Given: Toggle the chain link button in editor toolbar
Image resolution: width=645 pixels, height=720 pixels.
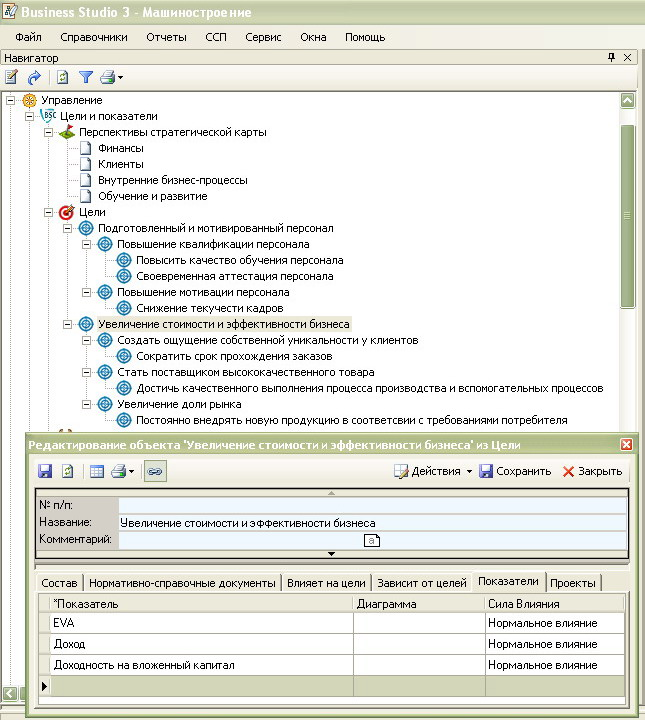Looking at the screenshot, I should (x=154, y=471).
